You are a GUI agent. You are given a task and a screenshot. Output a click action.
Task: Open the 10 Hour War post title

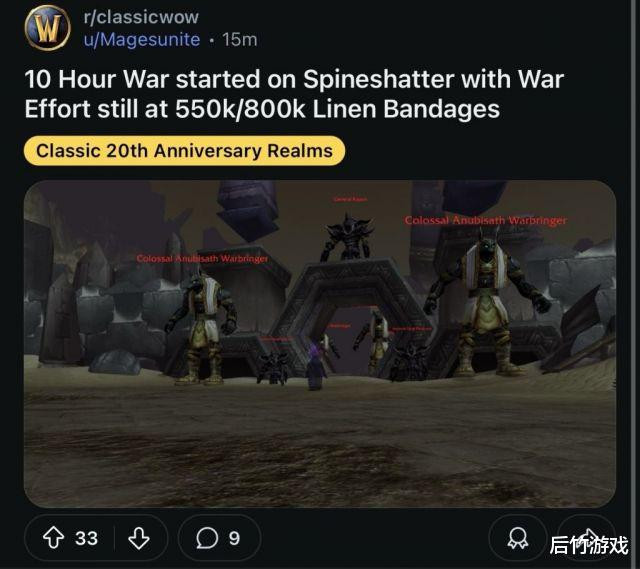(294, 94)
